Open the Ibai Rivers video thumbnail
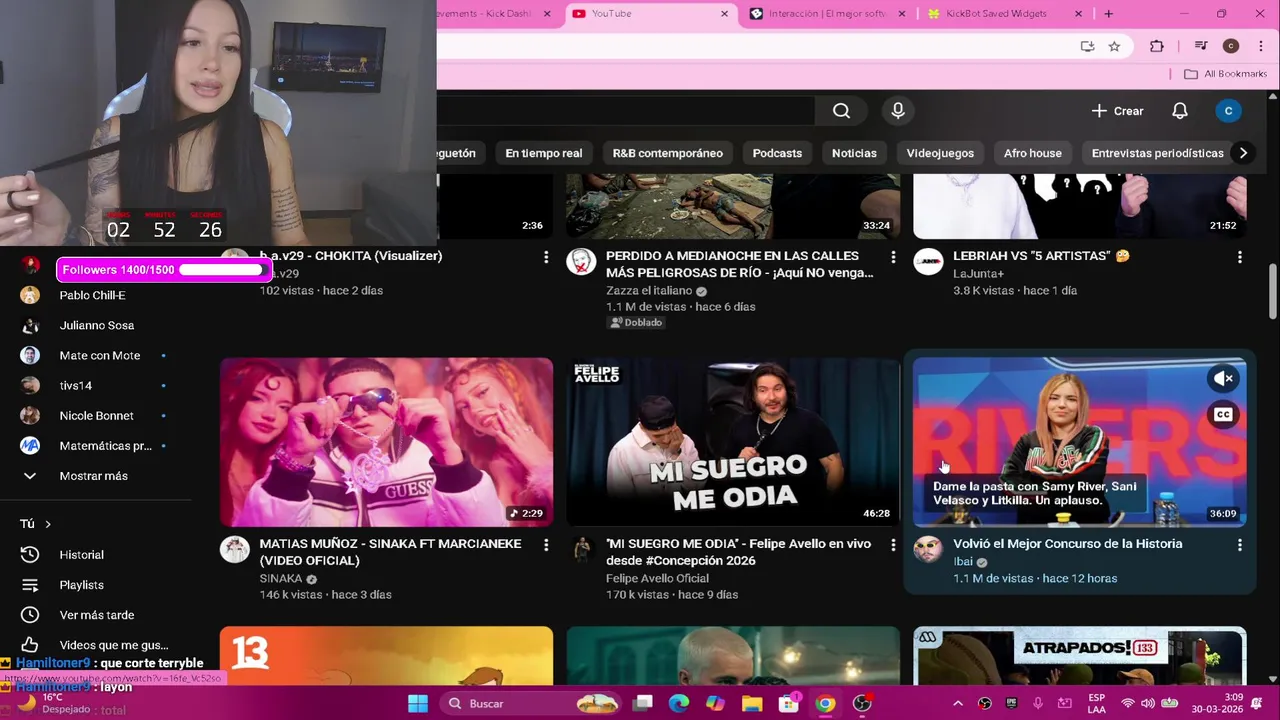The height and width of the screenshot is (720, 1280). (1080, 442)
